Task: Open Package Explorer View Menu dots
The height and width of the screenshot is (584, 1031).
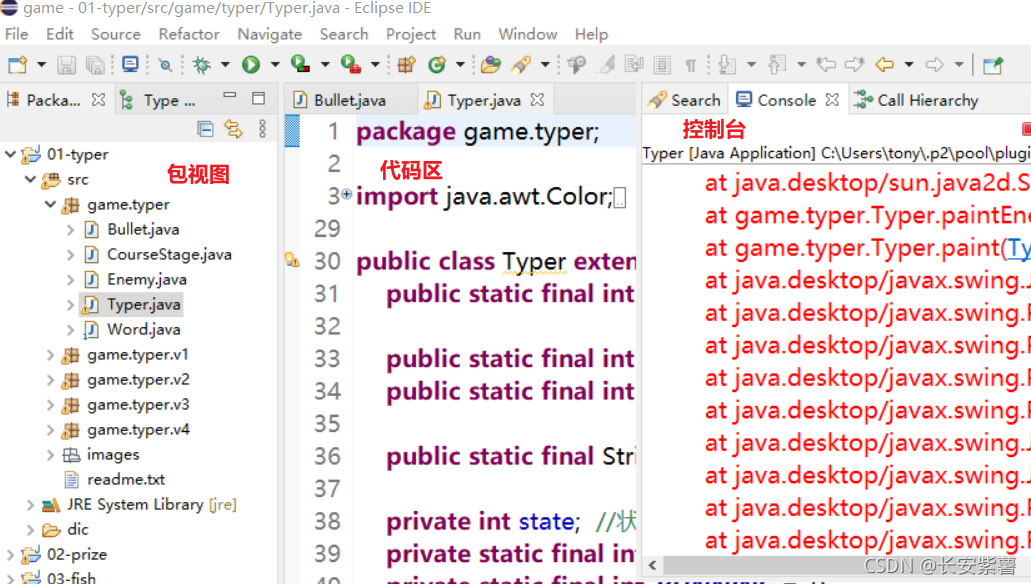Action: tap(262, 129)
